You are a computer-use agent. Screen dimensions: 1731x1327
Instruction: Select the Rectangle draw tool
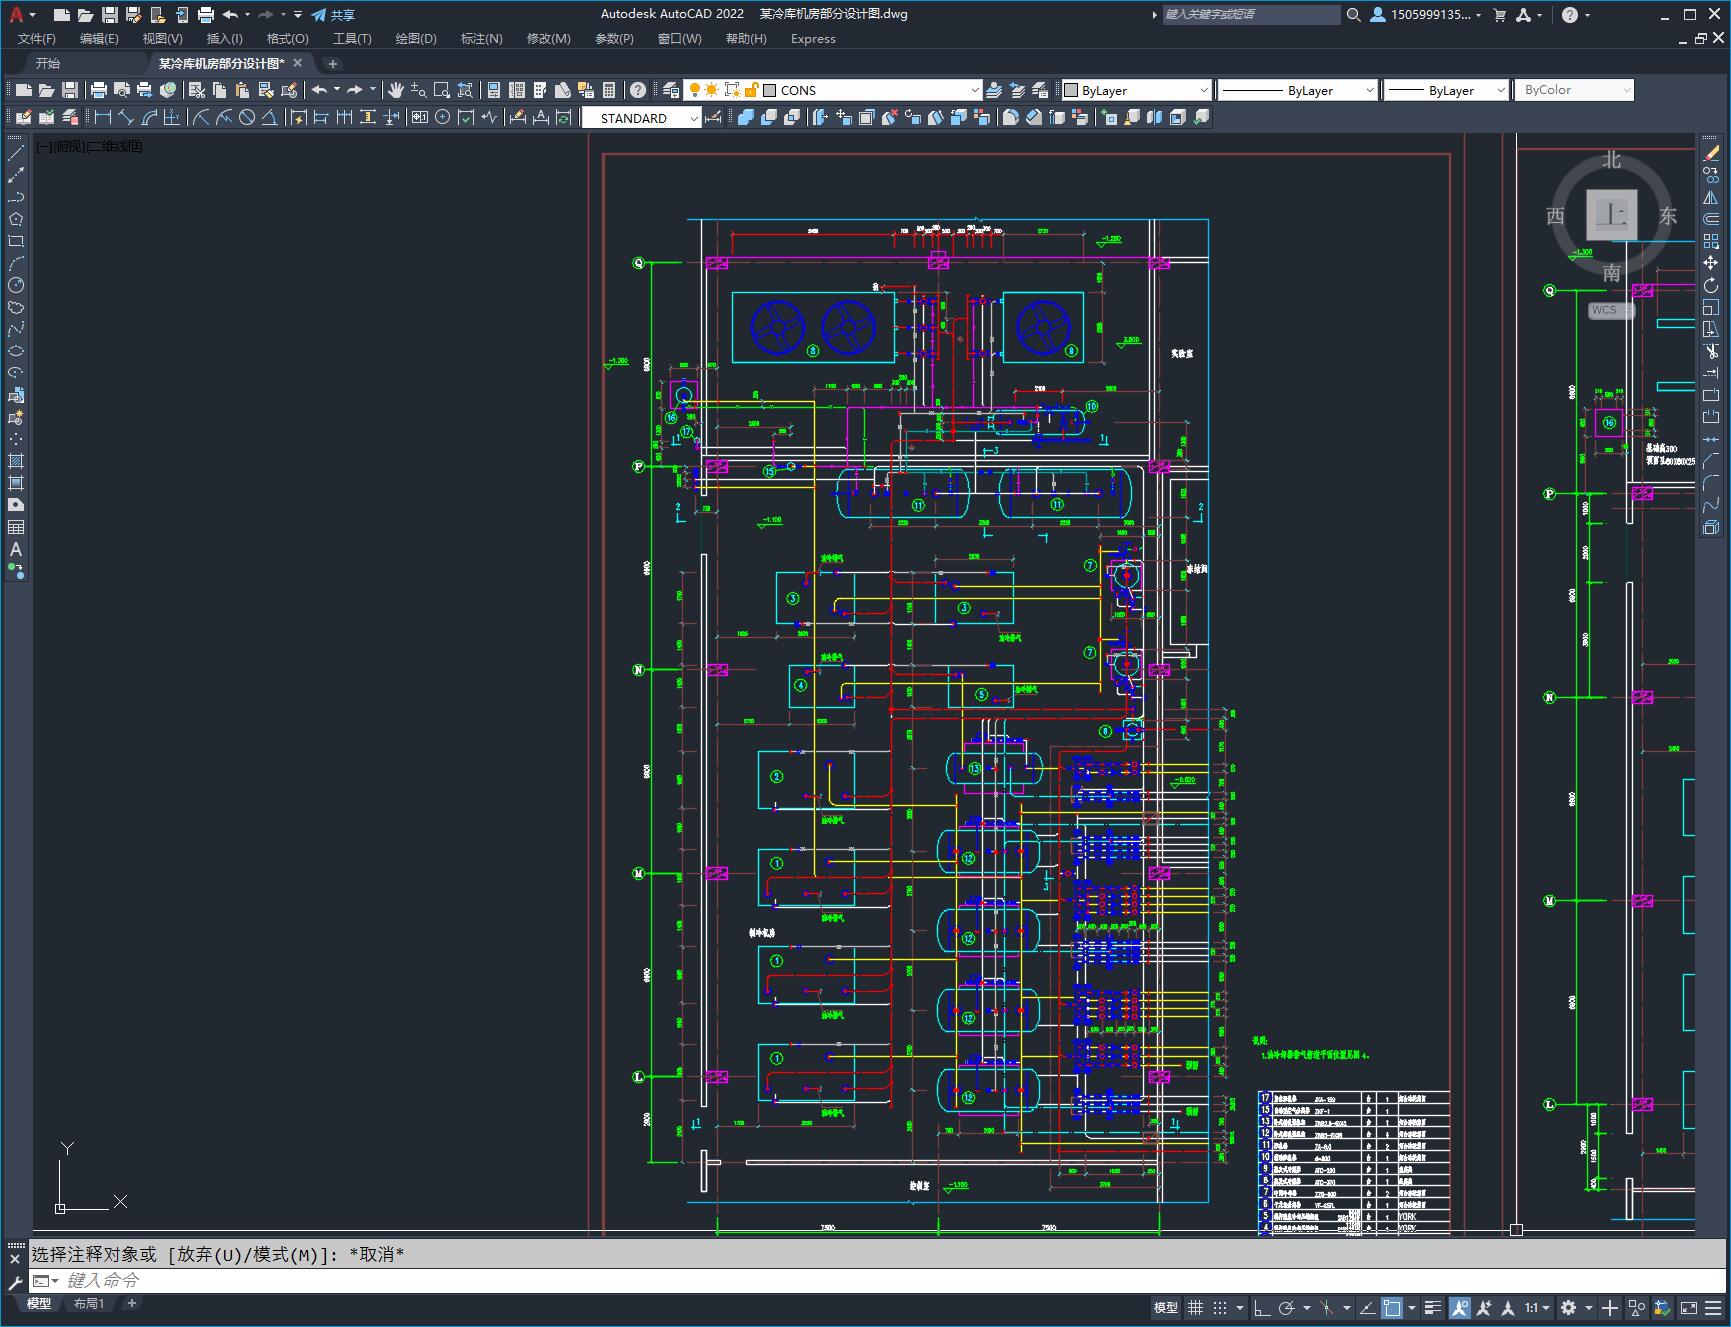pyautogui.click(x=16, y=241)
